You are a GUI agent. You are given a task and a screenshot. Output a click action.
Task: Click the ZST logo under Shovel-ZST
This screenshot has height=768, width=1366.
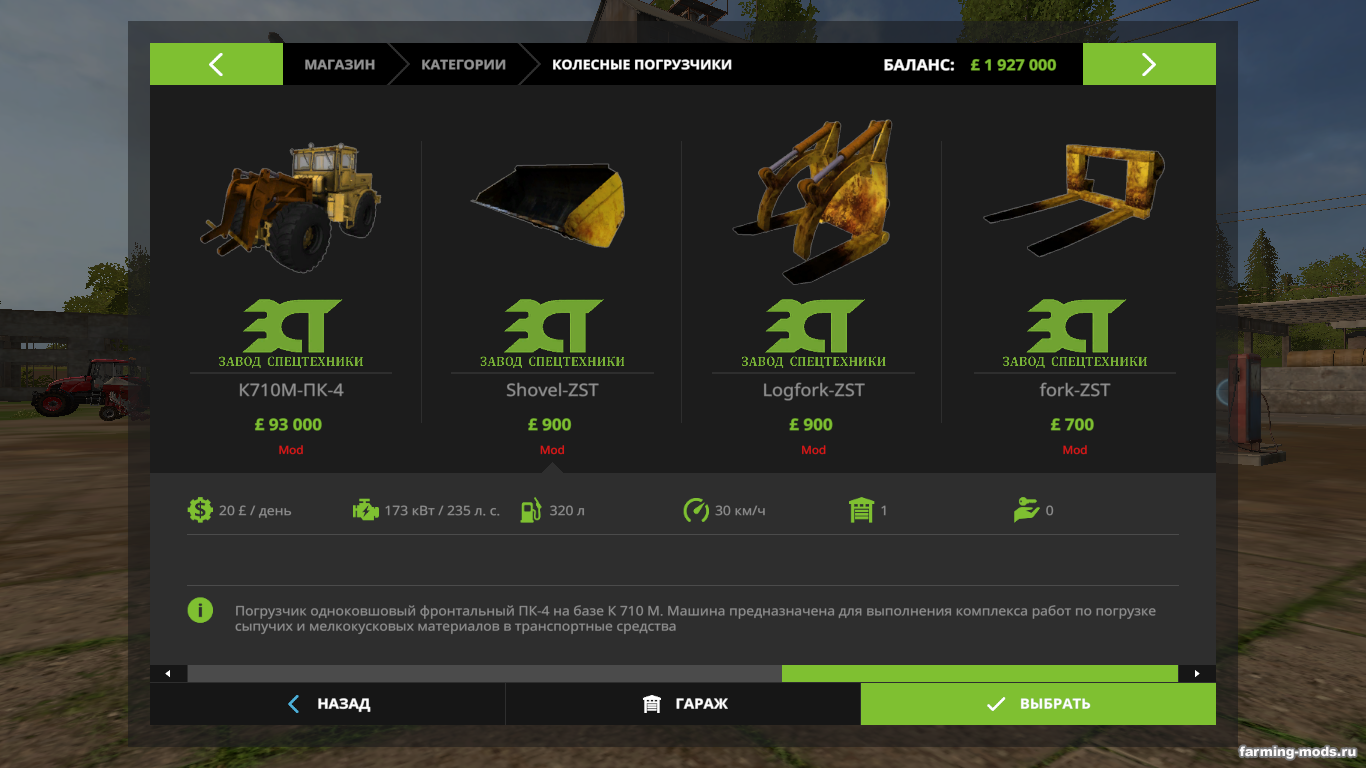coord(552,333)
